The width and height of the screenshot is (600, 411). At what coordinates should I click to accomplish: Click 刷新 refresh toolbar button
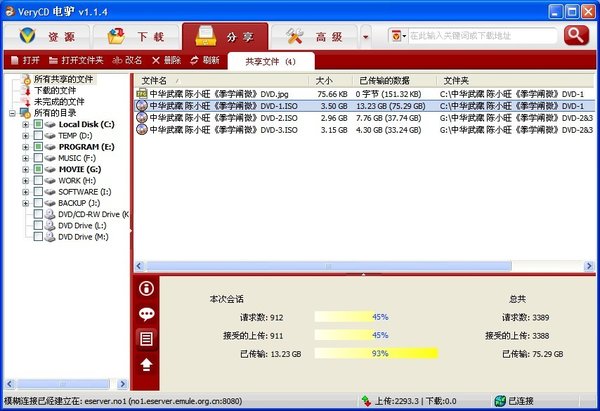tap(205, 60)
